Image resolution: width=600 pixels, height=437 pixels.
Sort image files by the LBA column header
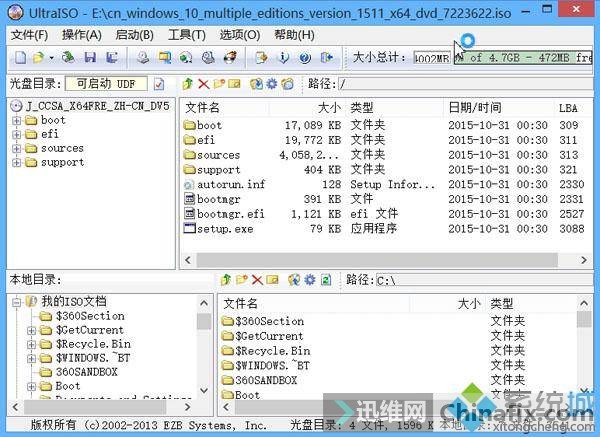tap(573, 108)
